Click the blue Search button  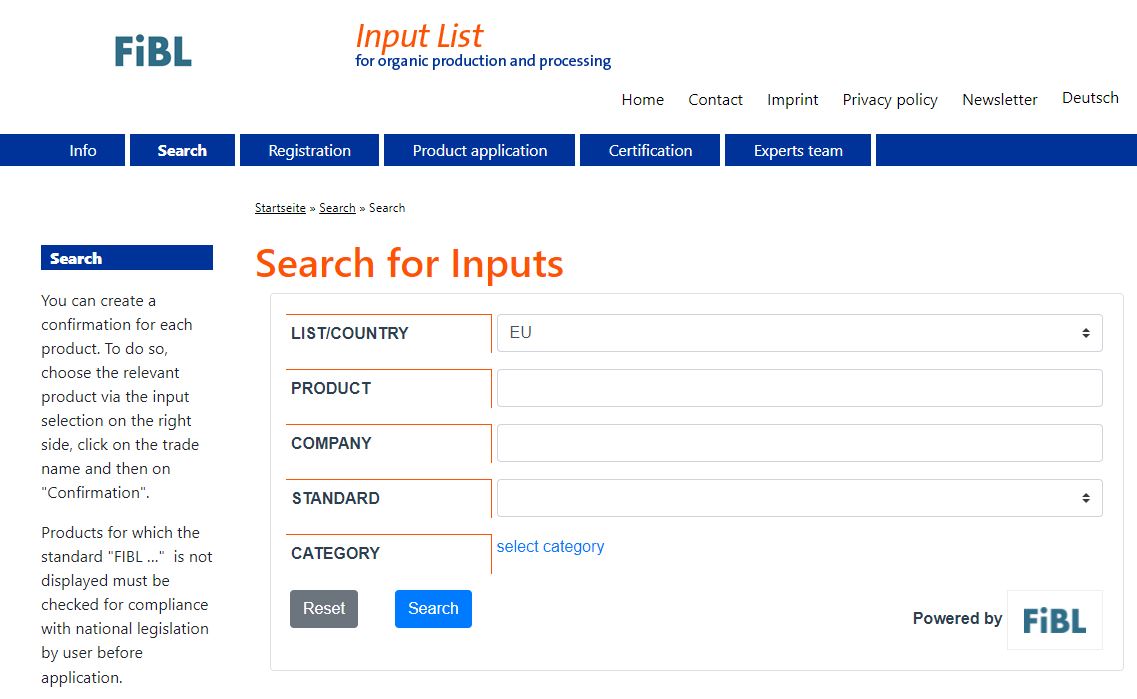coord(433,608)
